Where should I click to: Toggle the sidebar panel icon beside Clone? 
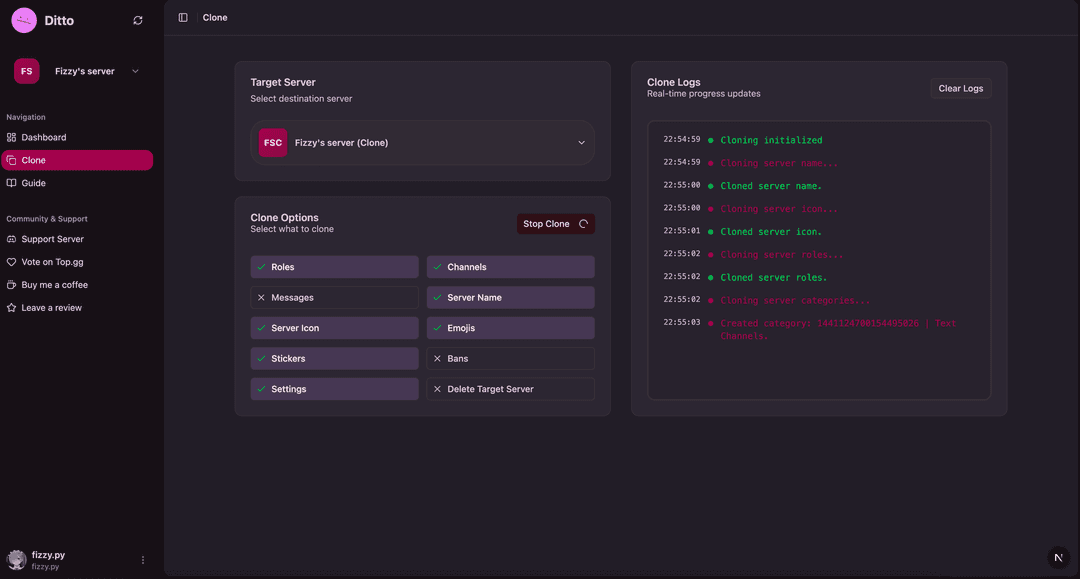pyautogui.click(x=181, y=17)
